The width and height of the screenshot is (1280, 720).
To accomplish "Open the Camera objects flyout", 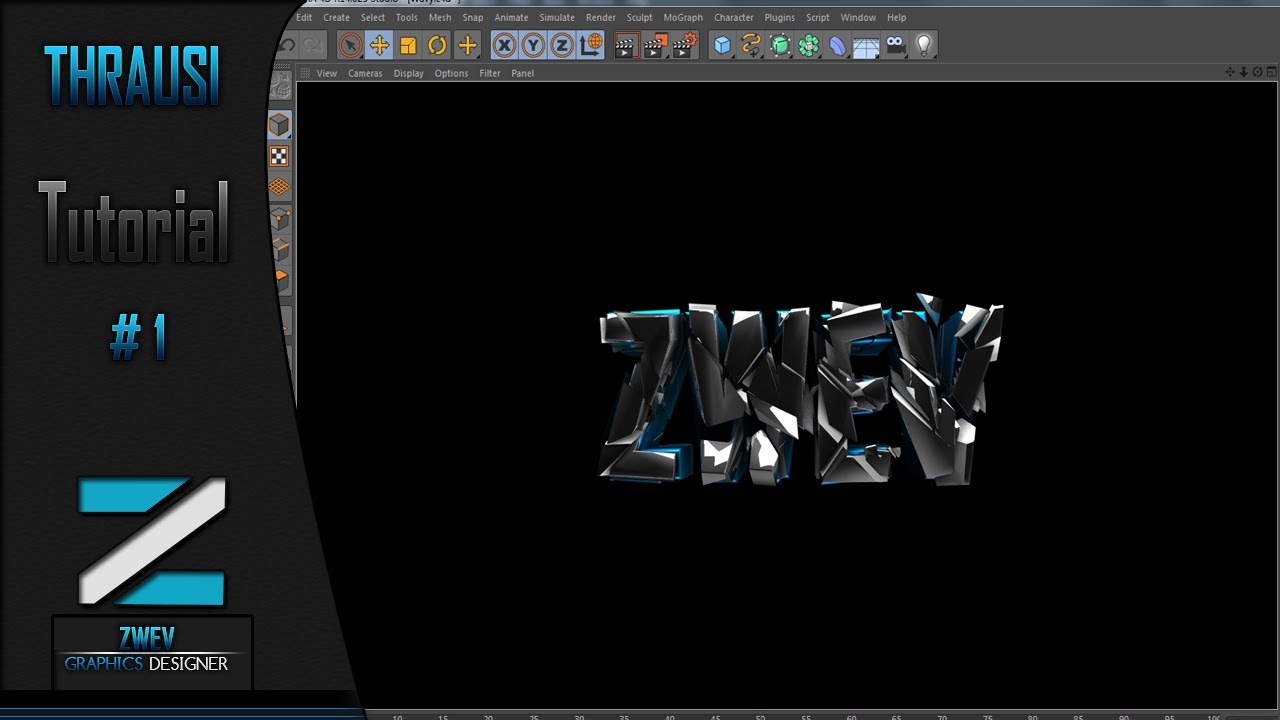I will coord(896,45).
